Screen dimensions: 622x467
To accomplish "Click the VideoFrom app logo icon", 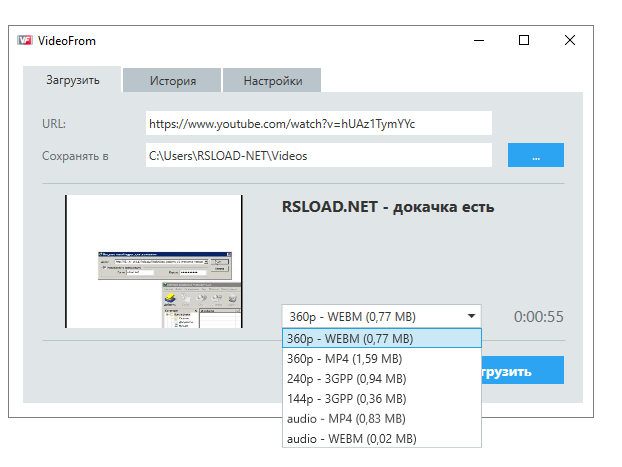I will pyautogui.click(x=25, y=40).
